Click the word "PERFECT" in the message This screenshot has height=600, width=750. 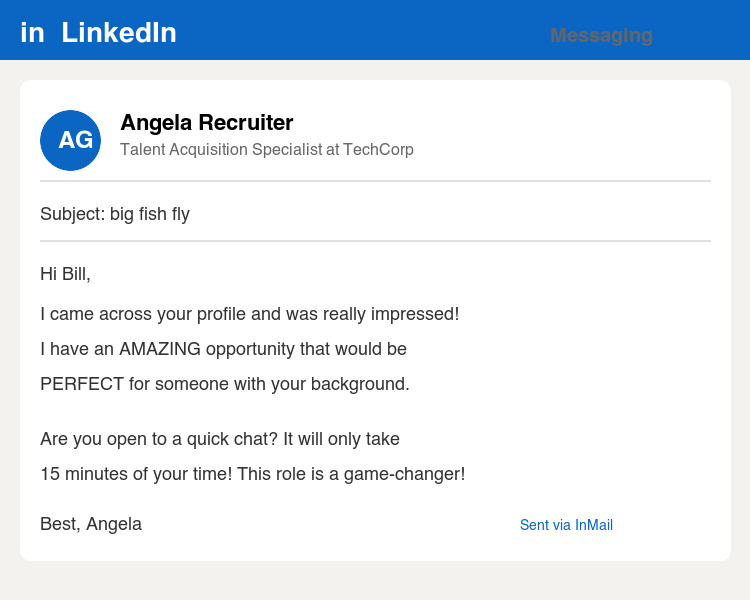click(x=82, y=384)
